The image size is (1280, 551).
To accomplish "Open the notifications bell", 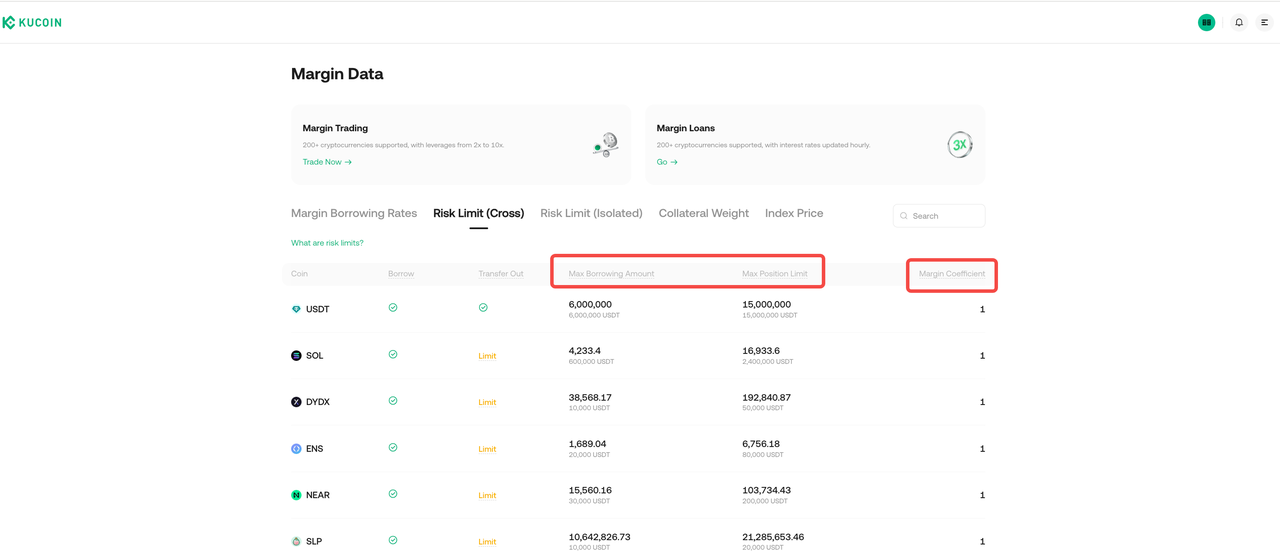I will [1239, 22].
